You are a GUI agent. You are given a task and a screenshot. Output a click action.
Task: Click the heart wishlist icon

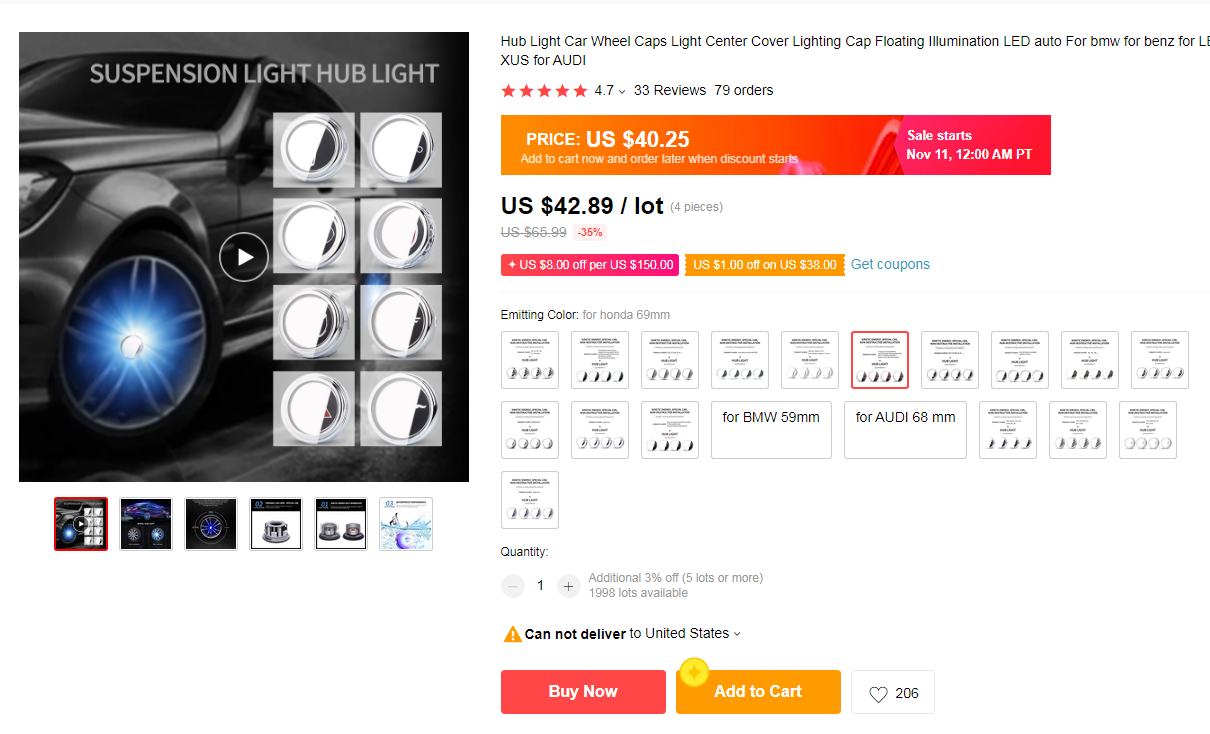click(x=878, y=694)
